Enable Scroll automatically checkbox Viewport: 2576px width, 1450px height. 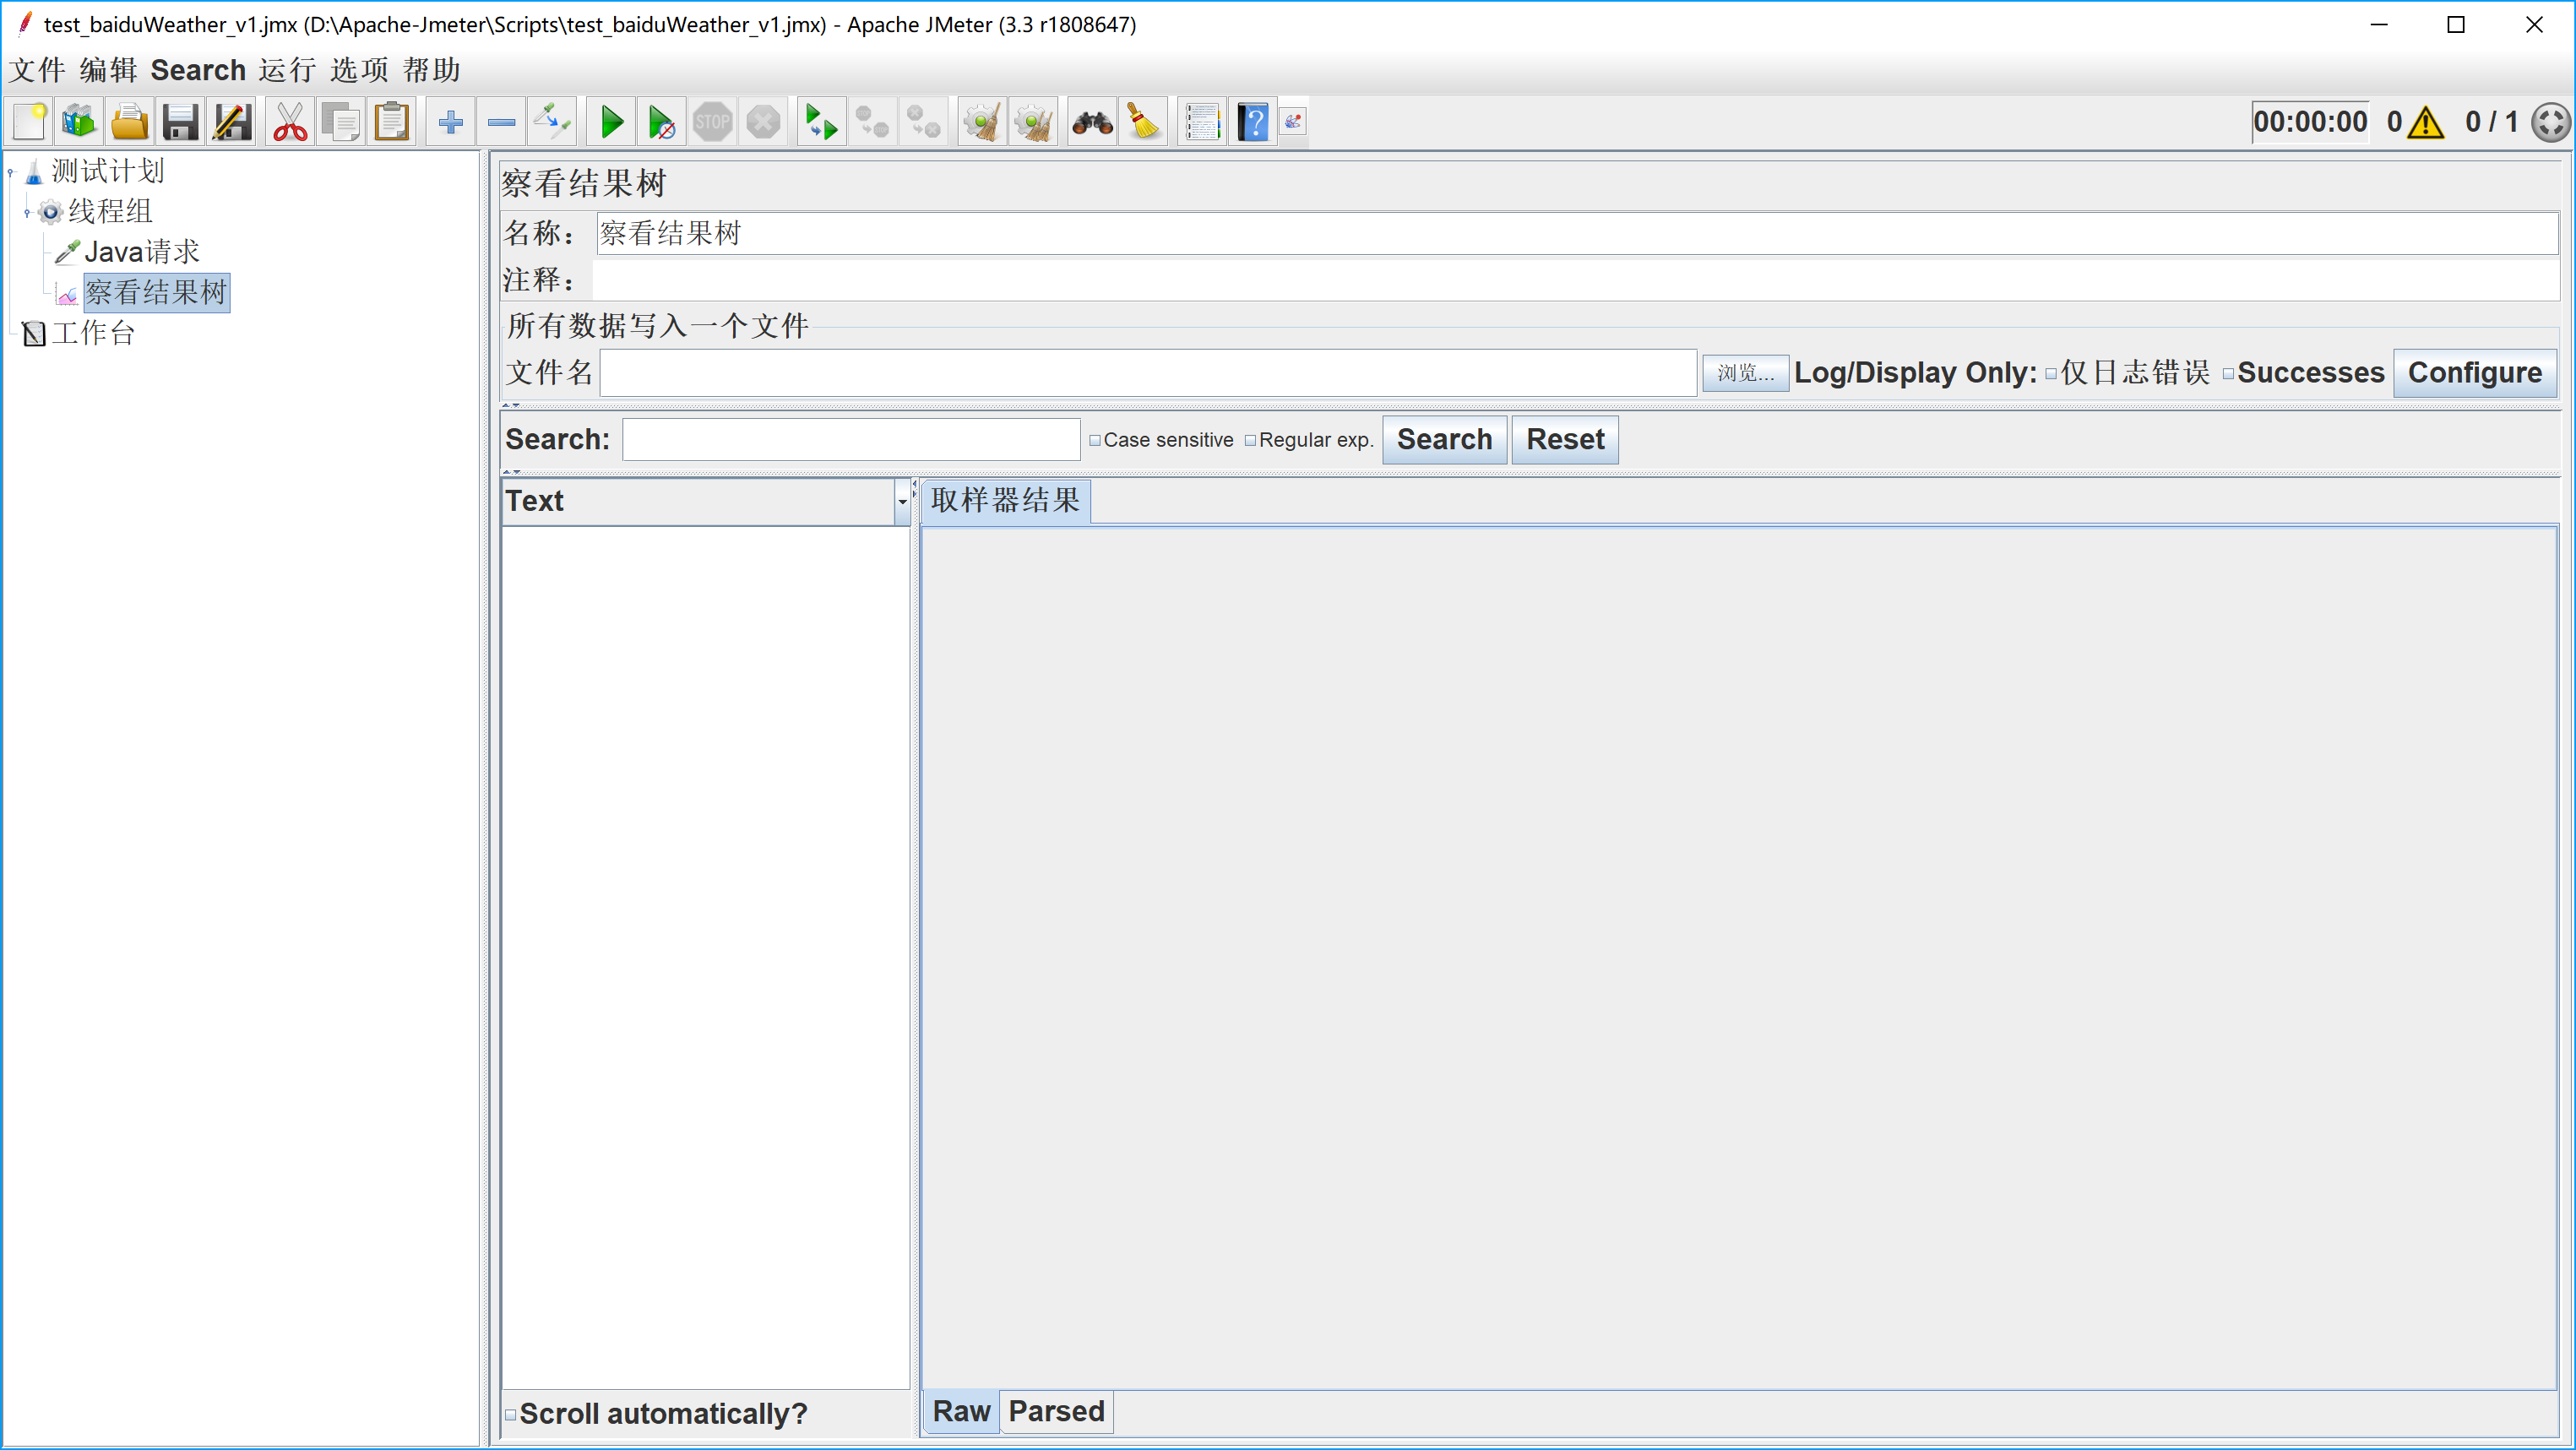coord(511,1414)
